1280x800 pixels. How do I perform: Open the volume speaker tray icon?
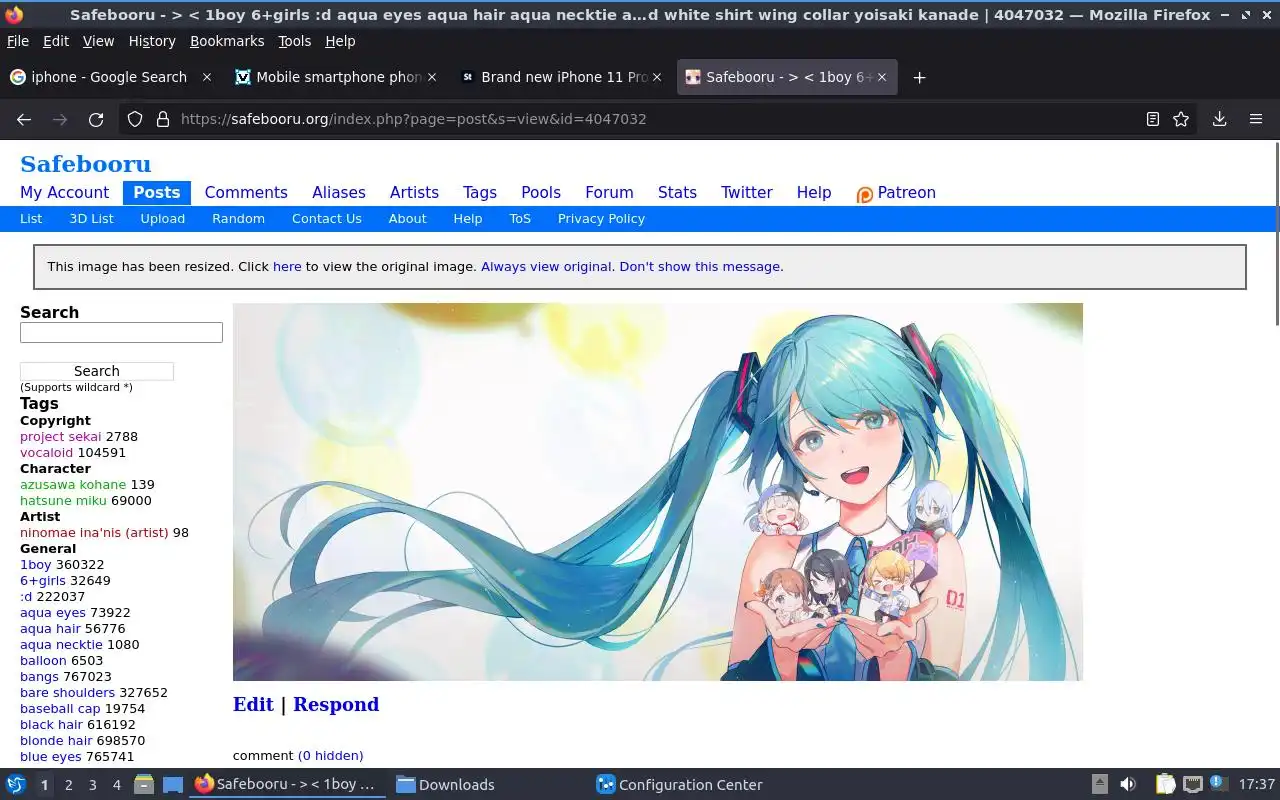(x=1128, y=785)
